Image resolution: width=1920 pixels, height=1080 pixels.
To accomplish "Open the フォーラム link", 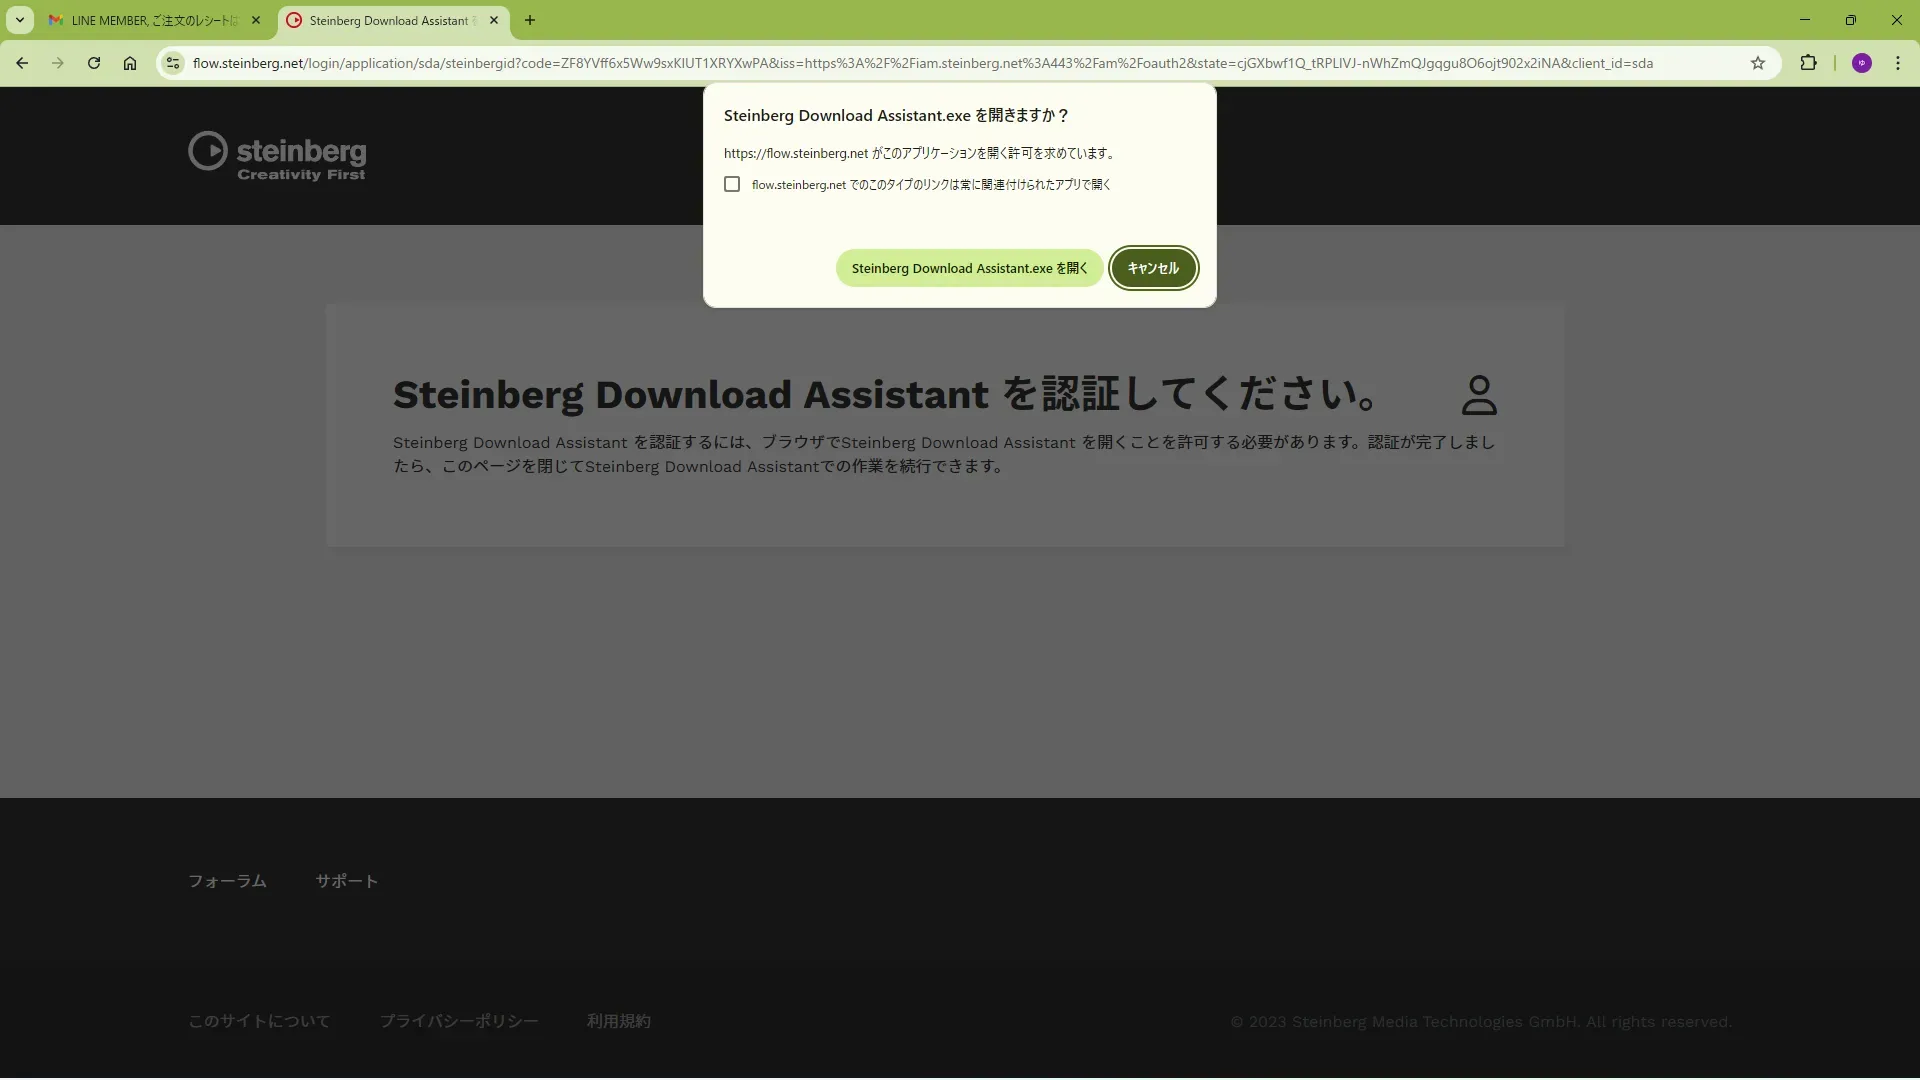I will (227, 881).
